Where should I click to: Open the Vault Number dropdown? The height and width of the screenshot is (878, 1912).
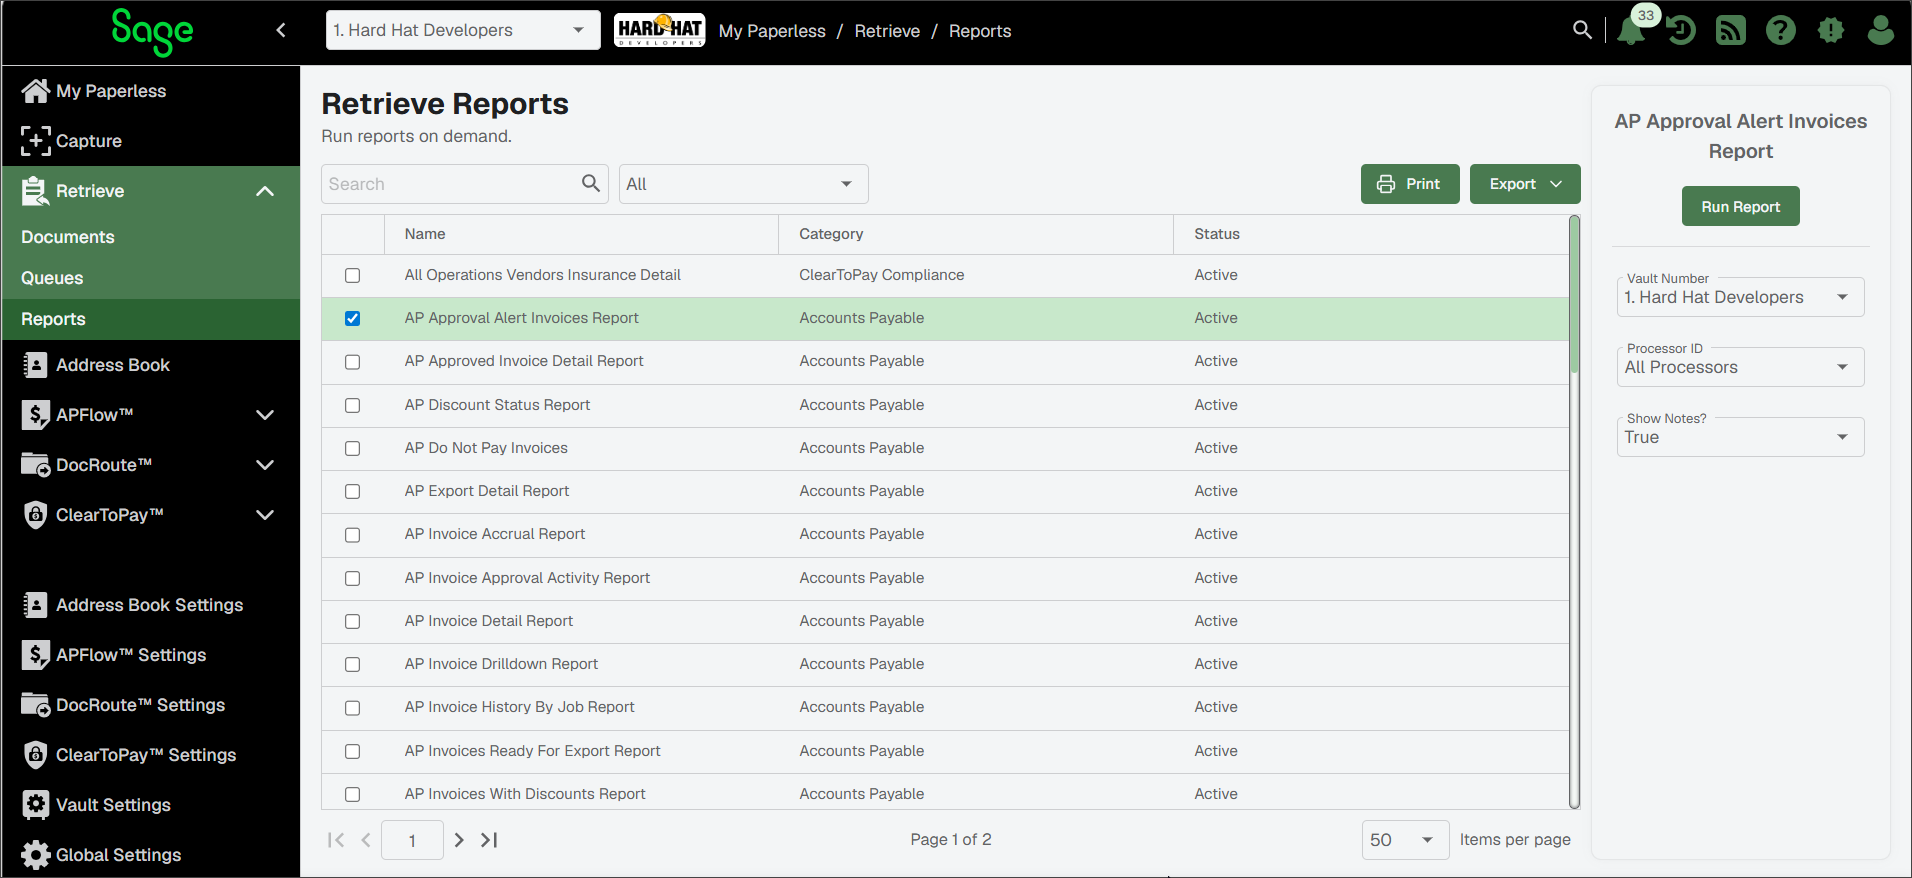[x=1740, y=297]
